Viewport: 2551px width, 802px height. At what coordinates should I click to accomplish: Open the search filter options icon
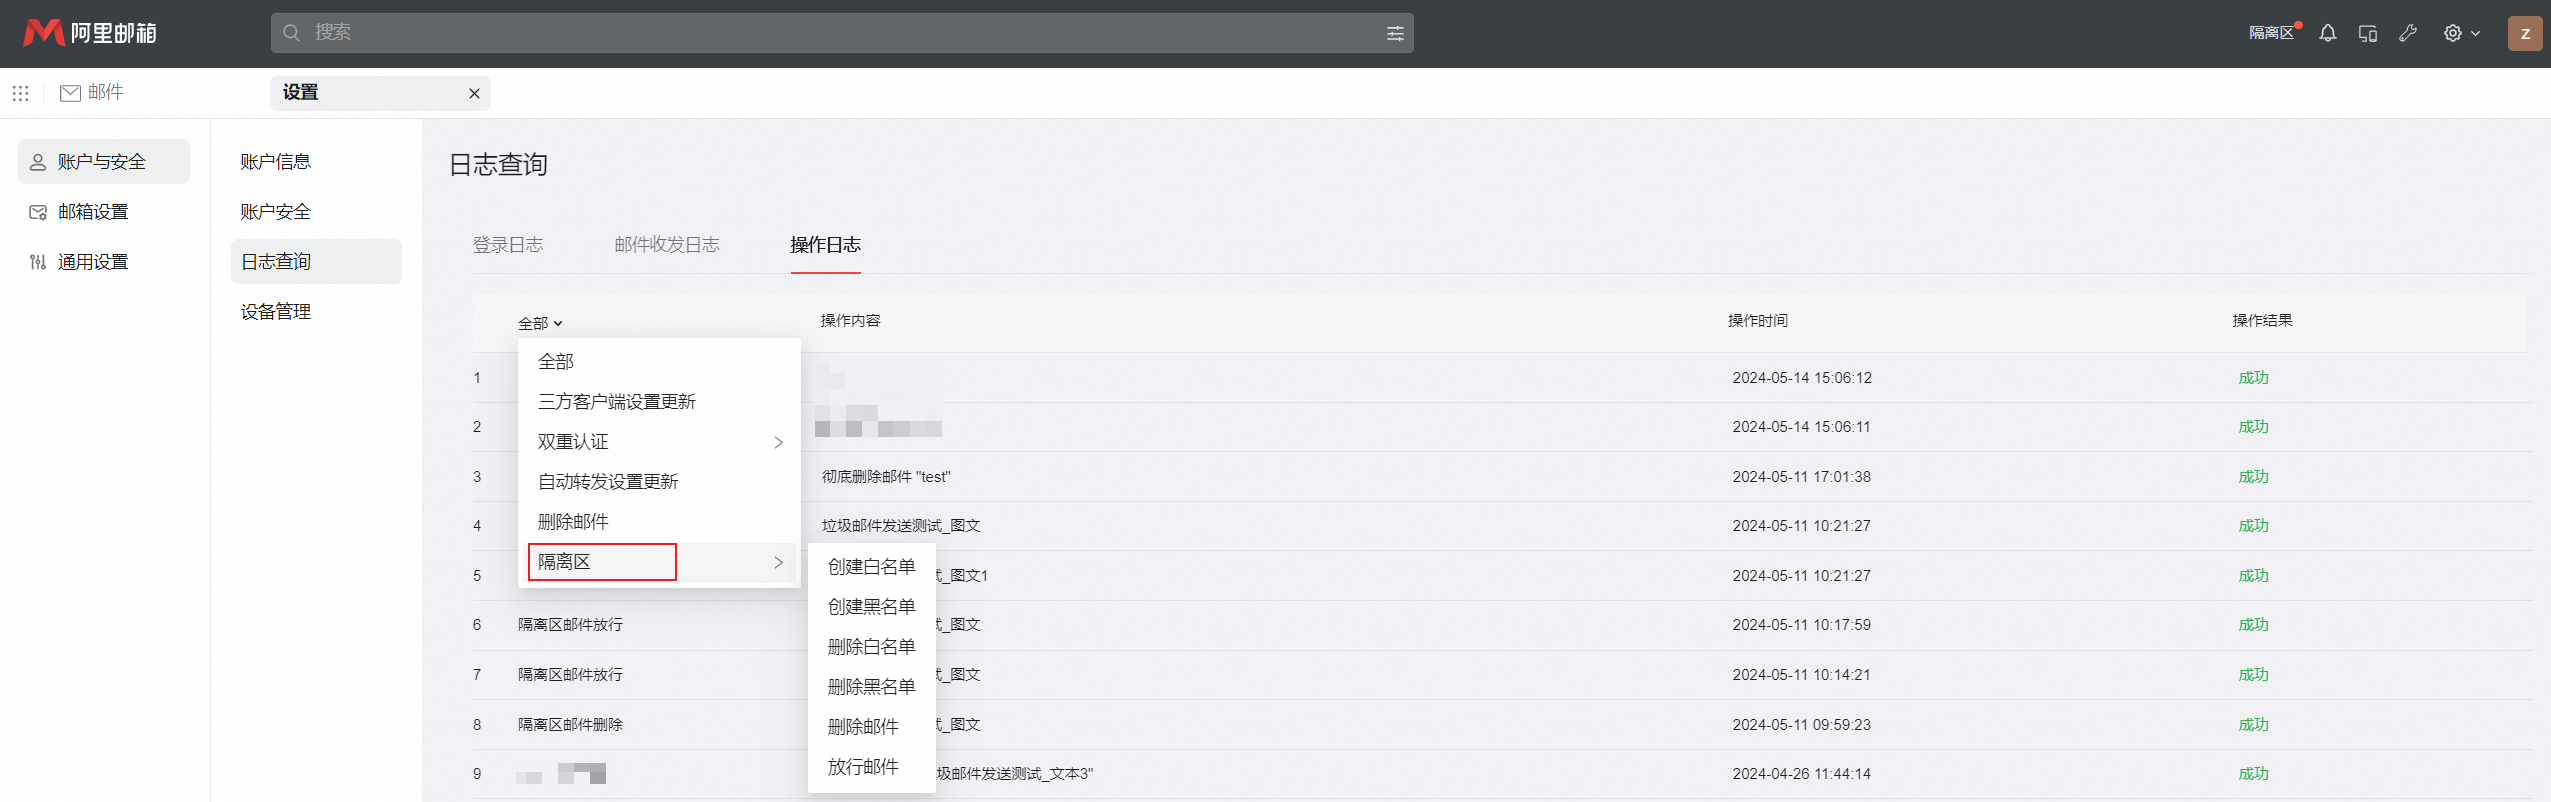point(1395,33)
